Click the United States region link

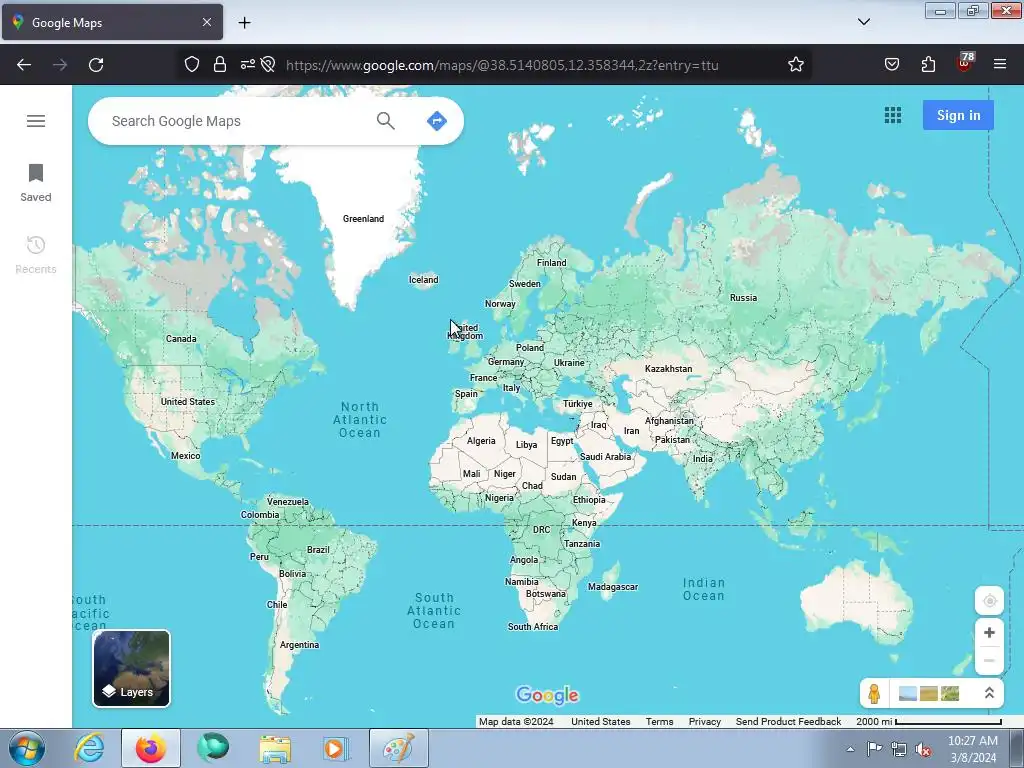click(x=601, y=722)
